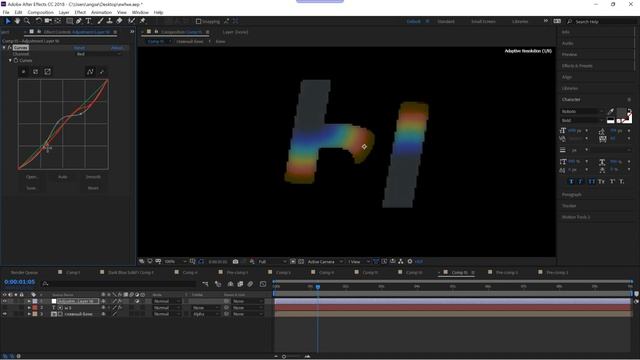Toggle Faux Italic in Character panel

coord(580,181)
